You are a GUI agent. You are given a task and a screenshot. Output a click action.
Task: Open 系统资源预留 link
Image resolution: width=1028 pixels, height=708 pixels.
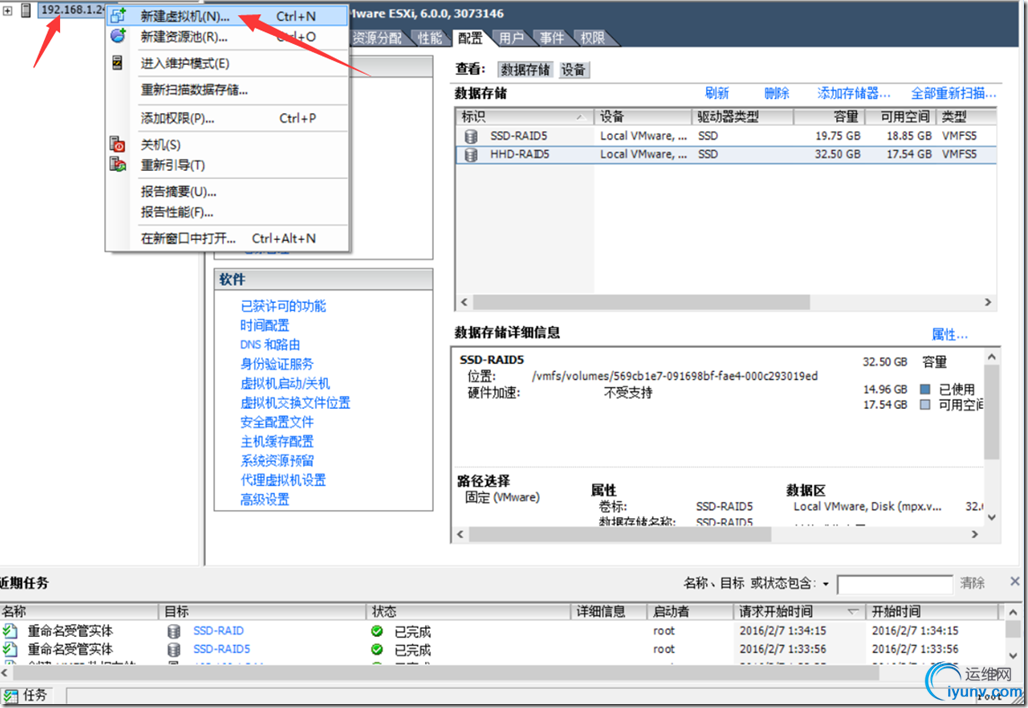277,461
